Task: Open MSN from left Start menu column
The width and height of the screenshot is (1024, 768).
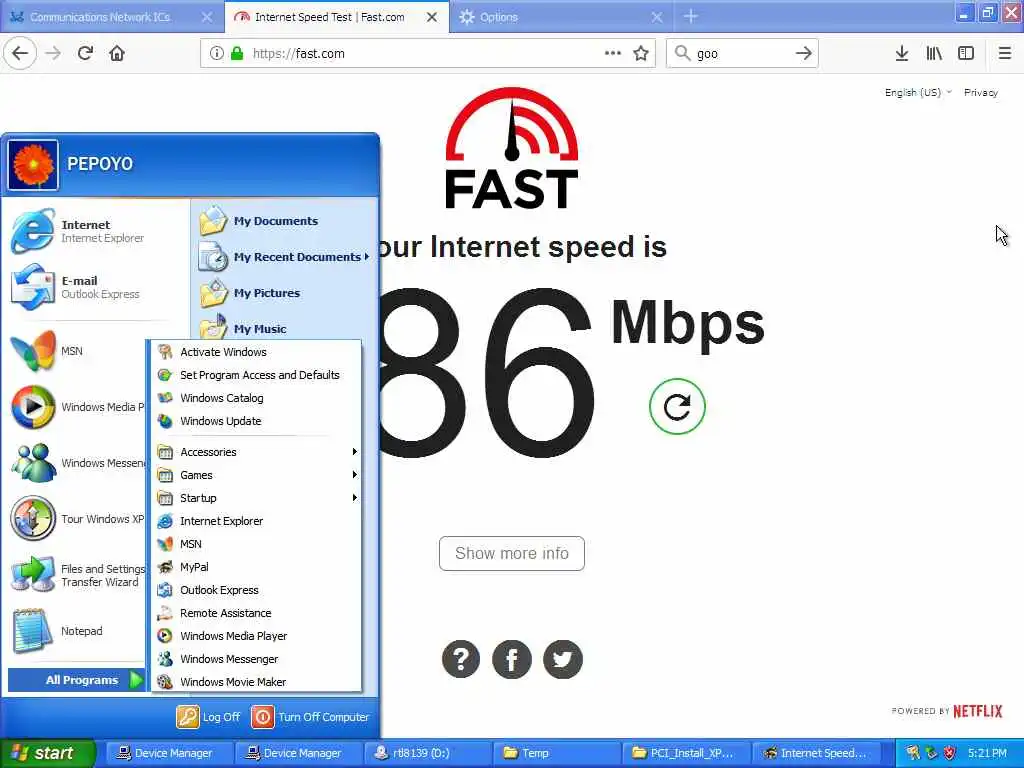Action: pyautogui.click(x=77, y=351)
